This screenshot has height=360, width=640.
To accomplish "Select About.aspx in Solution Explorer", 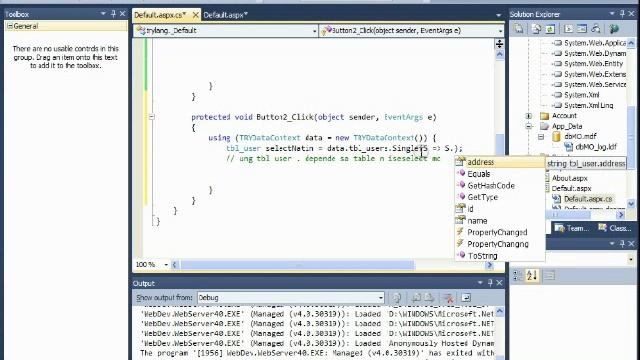I will [569, 178].
